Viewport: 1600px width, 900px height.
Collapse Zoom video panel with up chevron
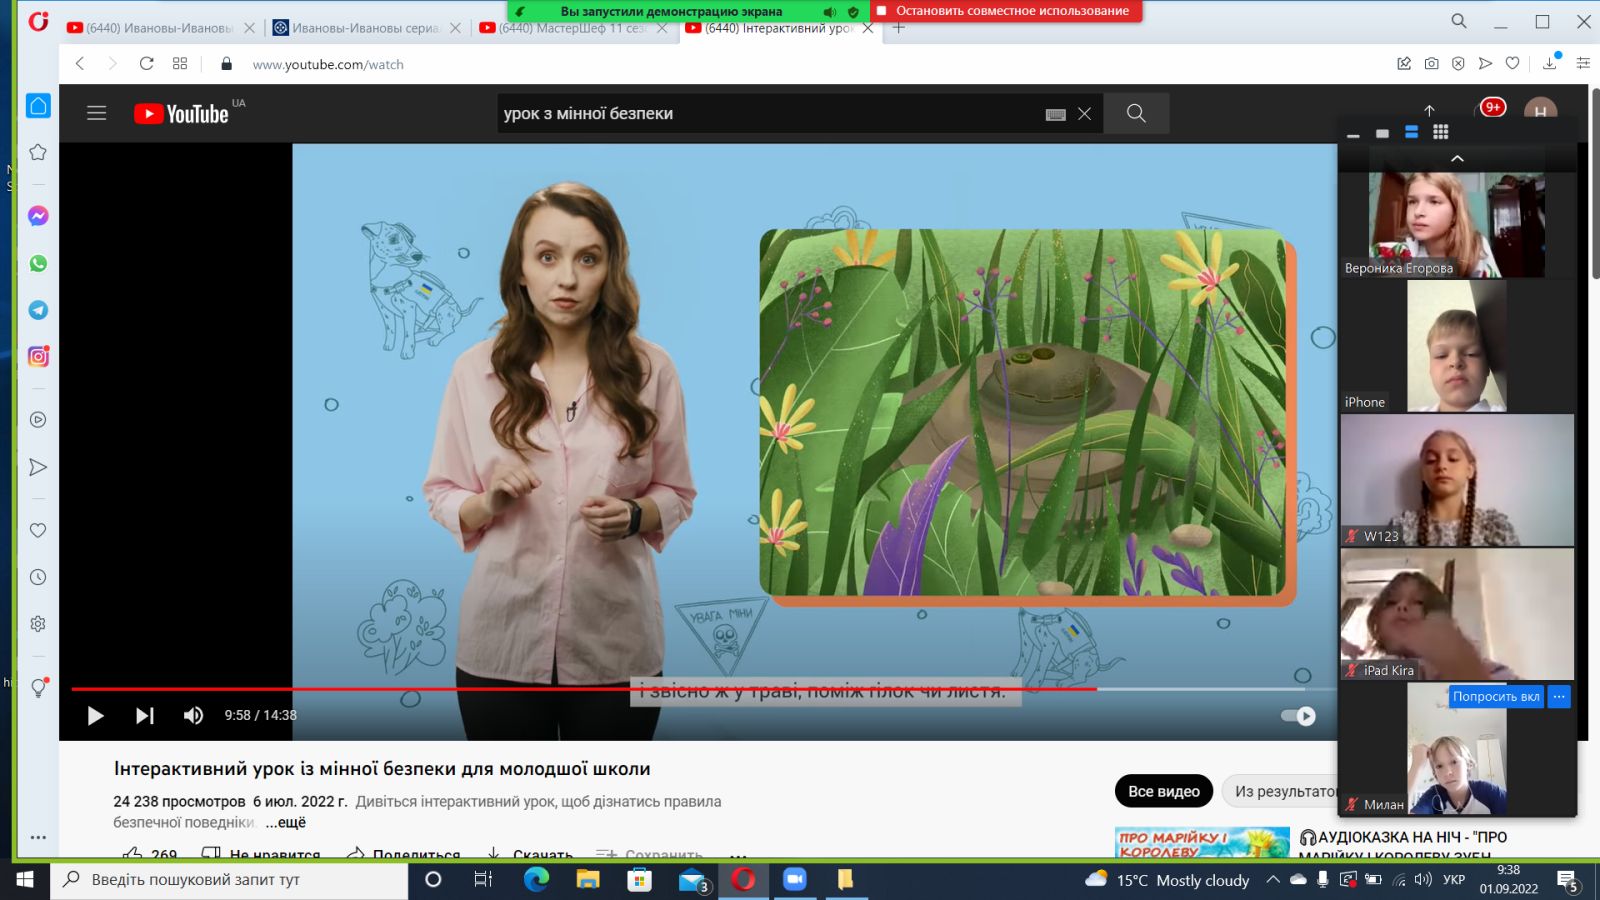click(x=1457, y=159)
